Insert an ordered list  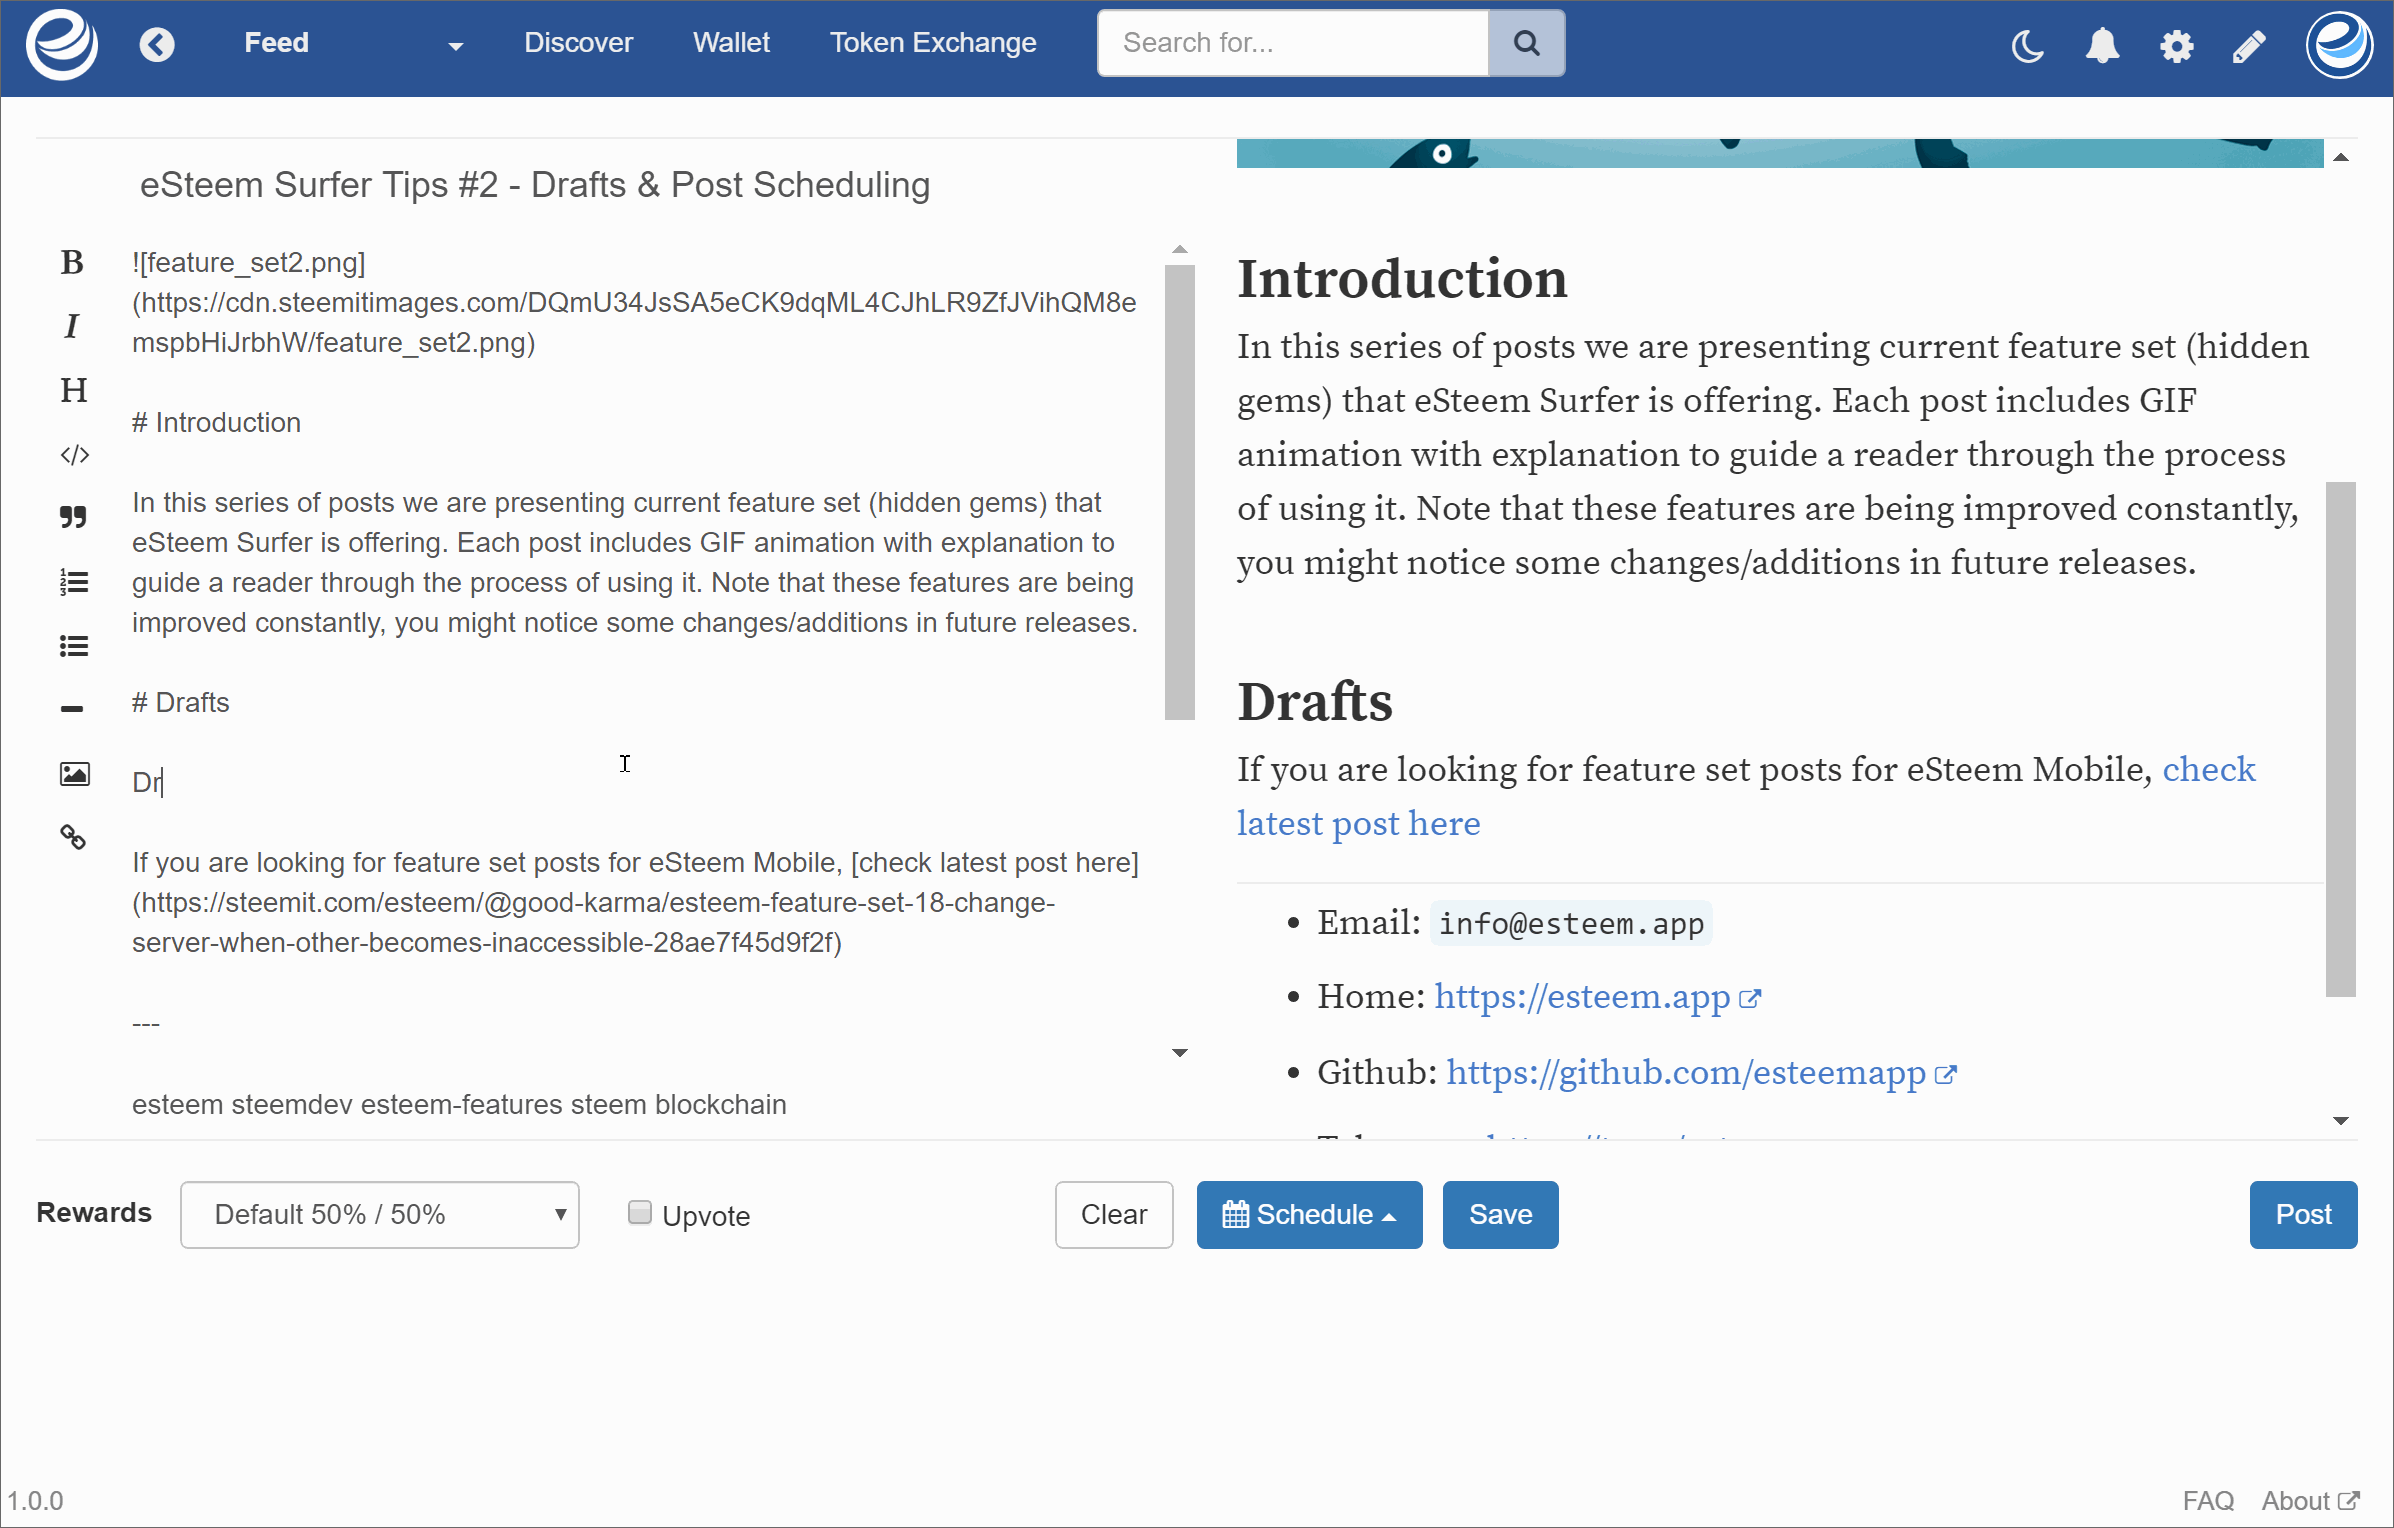[x=74, y=582]
